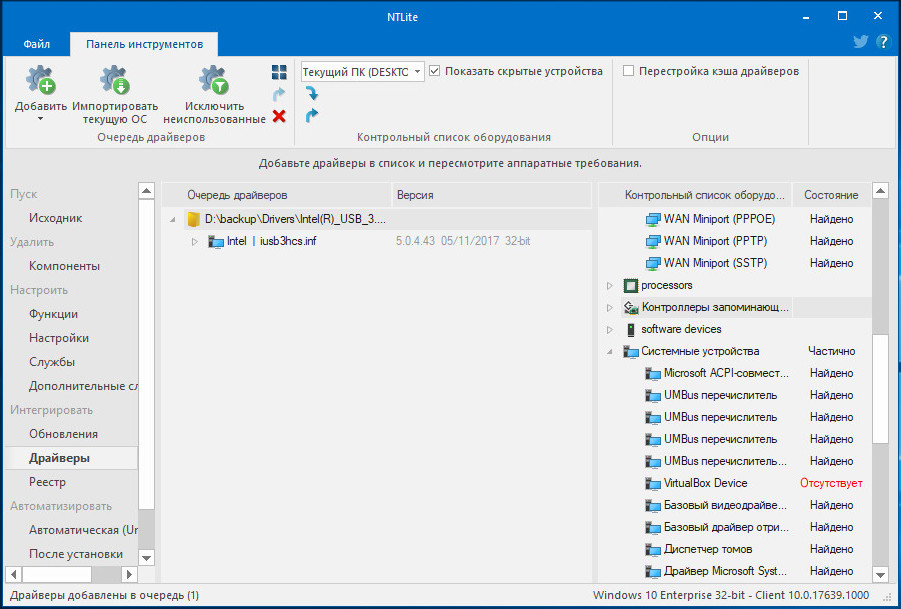Click the Microsoft ACPI-совмест... device icon
The width and height of the screenshot is (901, 609).
653,373
